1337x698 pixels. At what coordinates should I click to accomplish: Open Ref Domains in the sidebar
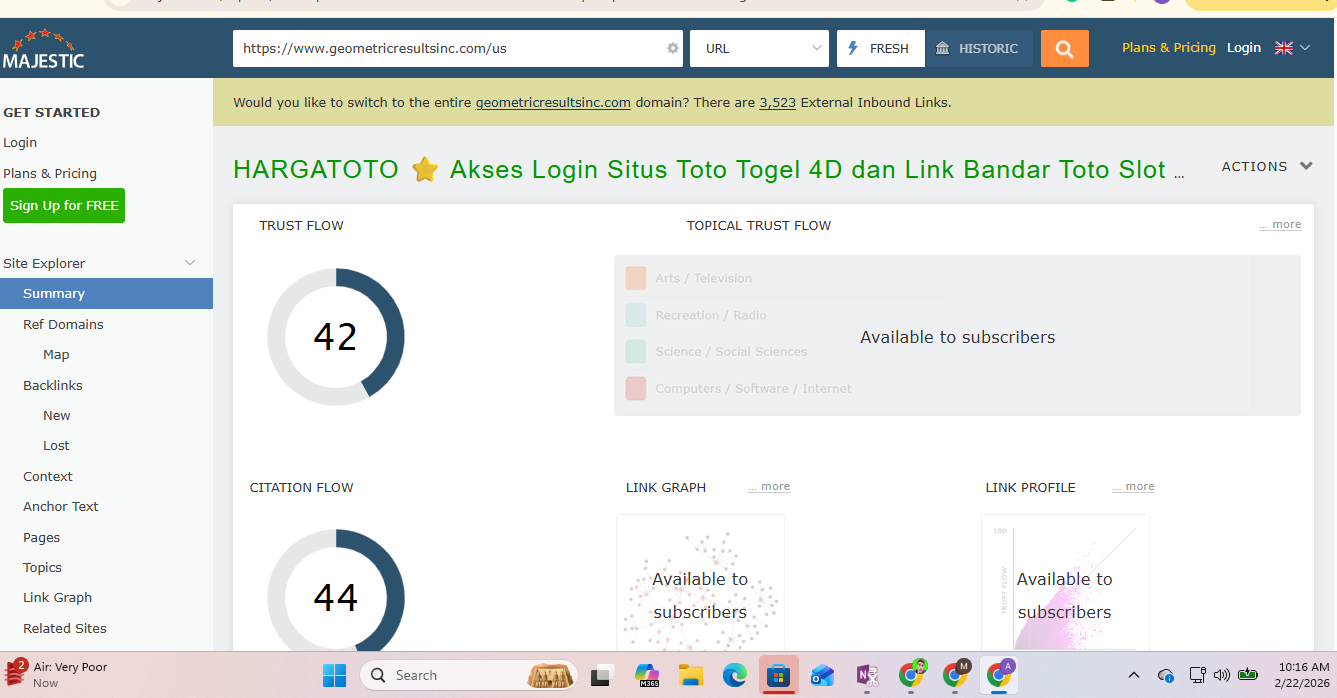[63, 324]
